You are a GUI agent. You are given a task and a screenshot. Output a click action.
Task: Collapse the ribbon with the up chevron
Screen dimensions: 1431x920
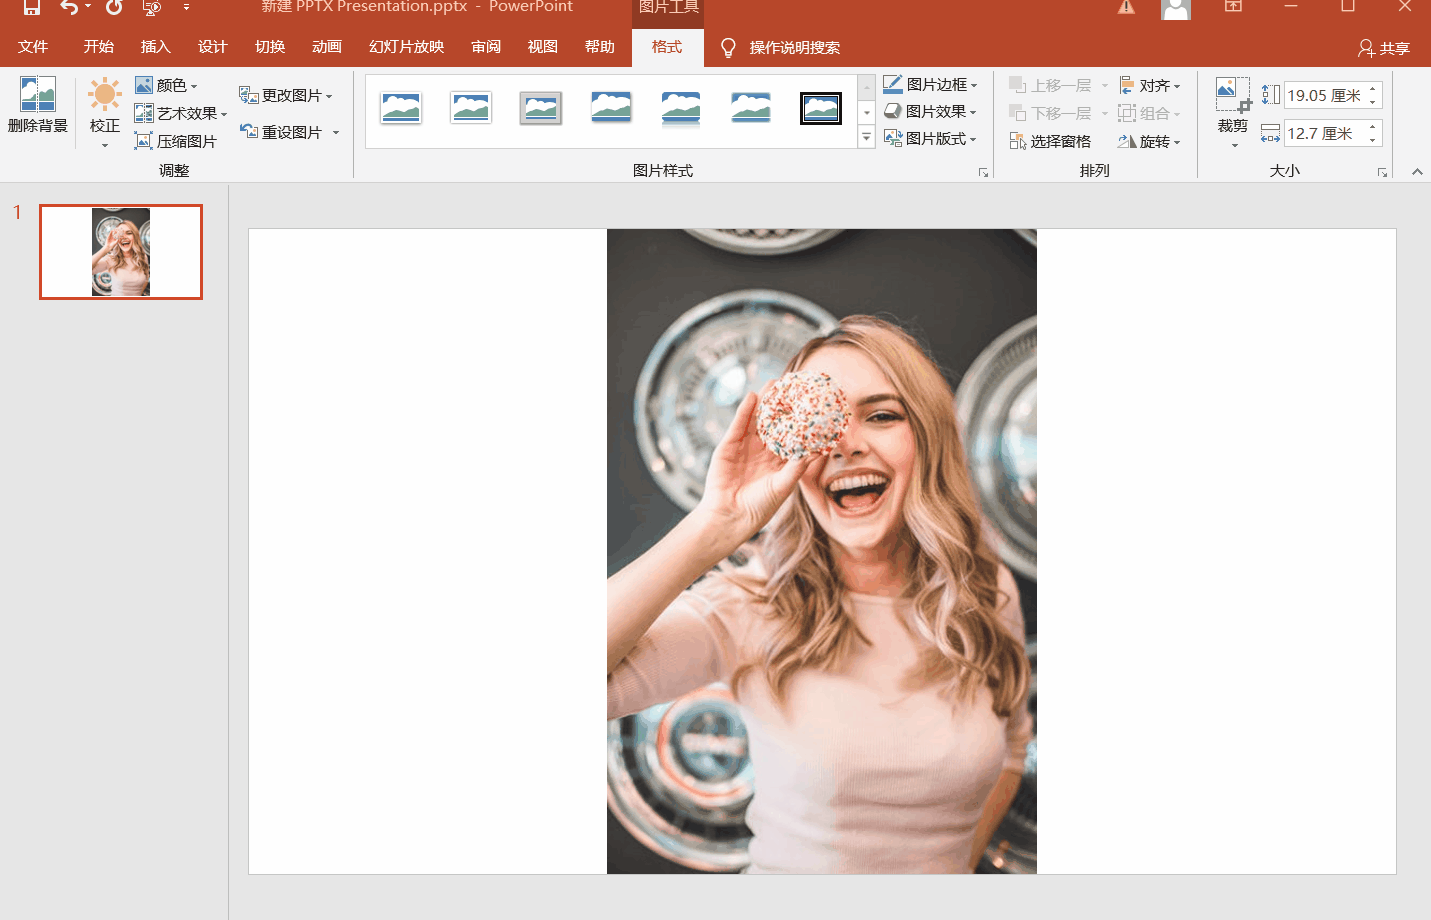click(1417, 172)
